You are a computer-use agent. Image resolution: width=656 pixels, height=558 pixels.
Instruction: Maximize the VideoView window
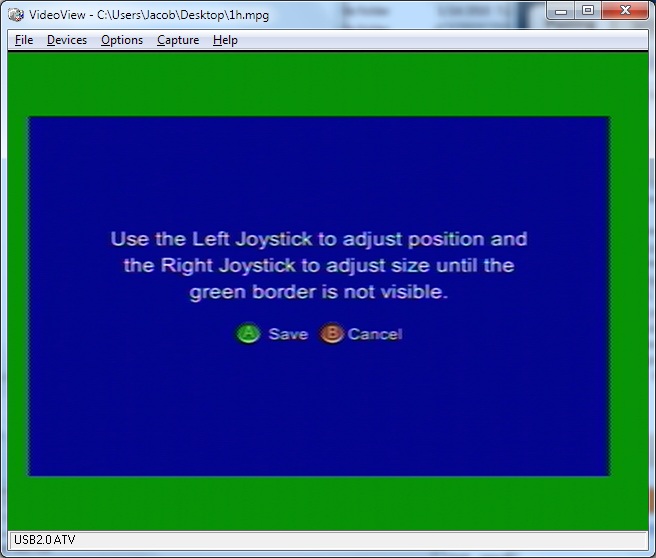[x=588, y=10]
